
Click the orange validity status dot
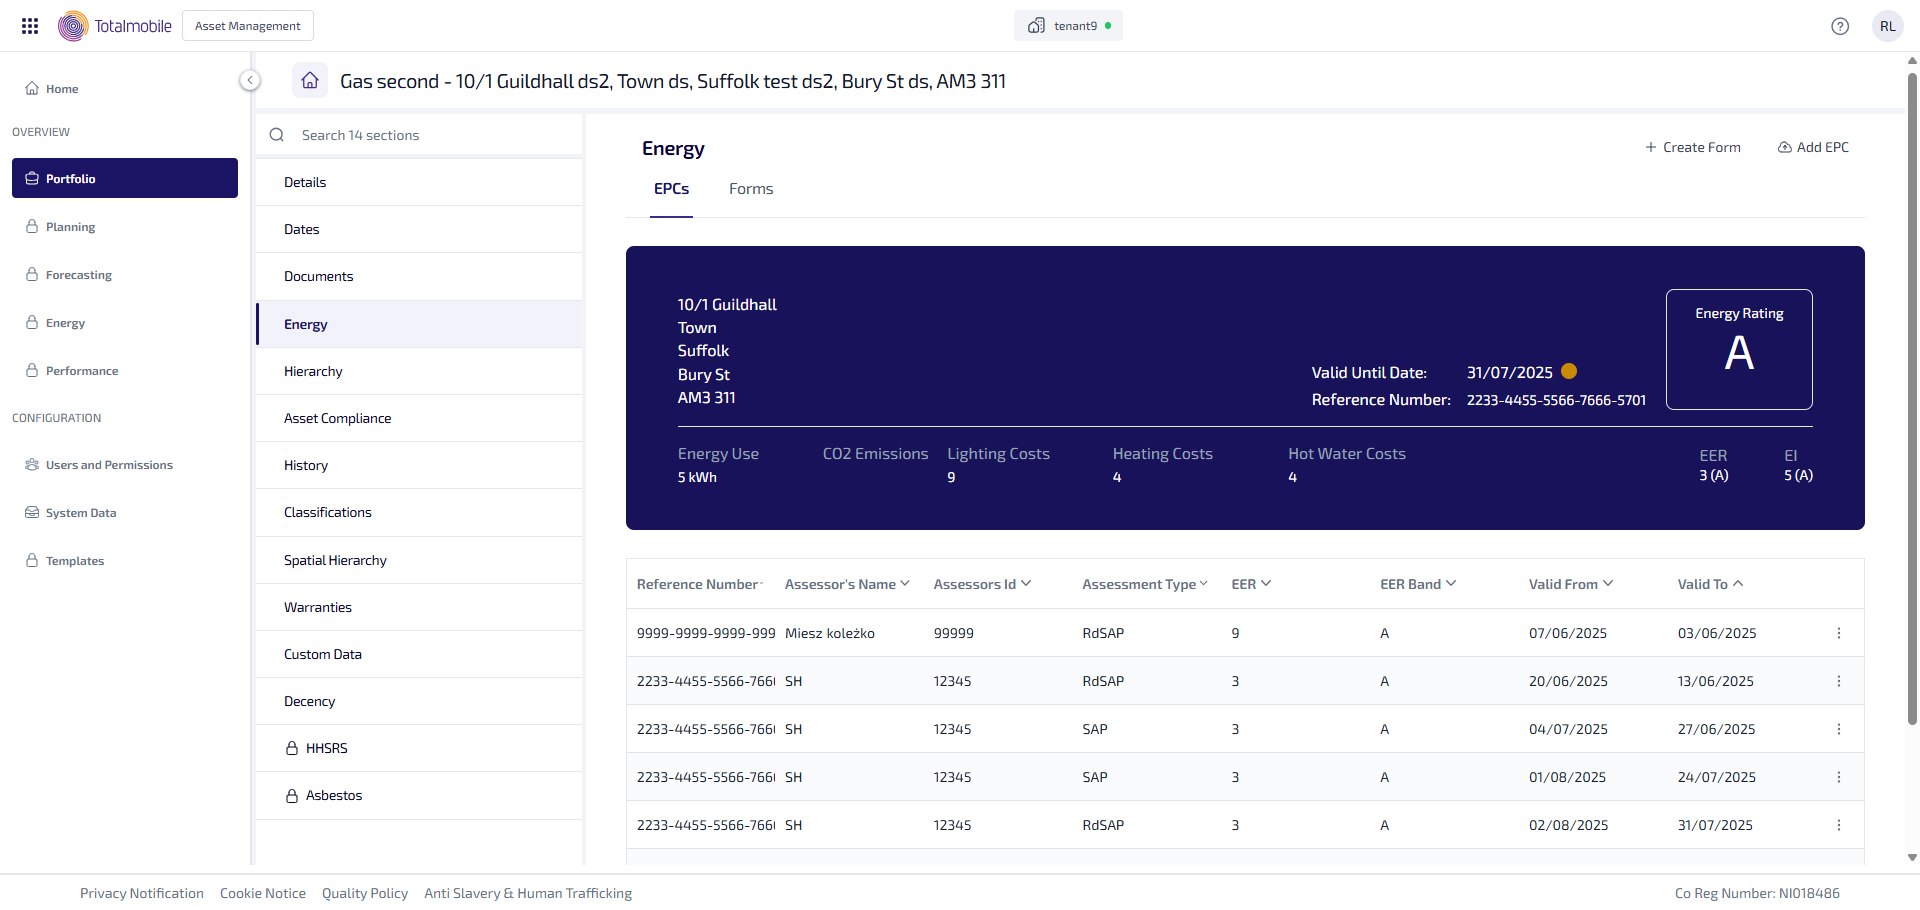point(1569,371)
